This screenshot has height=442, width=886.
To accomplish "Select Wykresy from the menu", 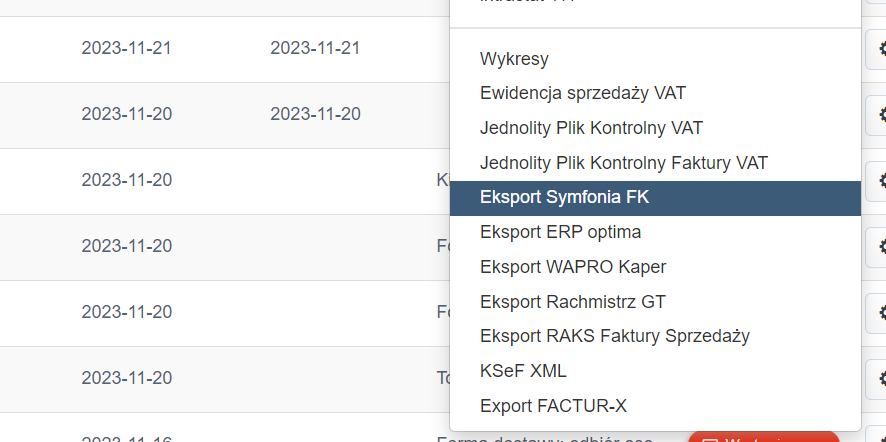I will click(514, 59).
